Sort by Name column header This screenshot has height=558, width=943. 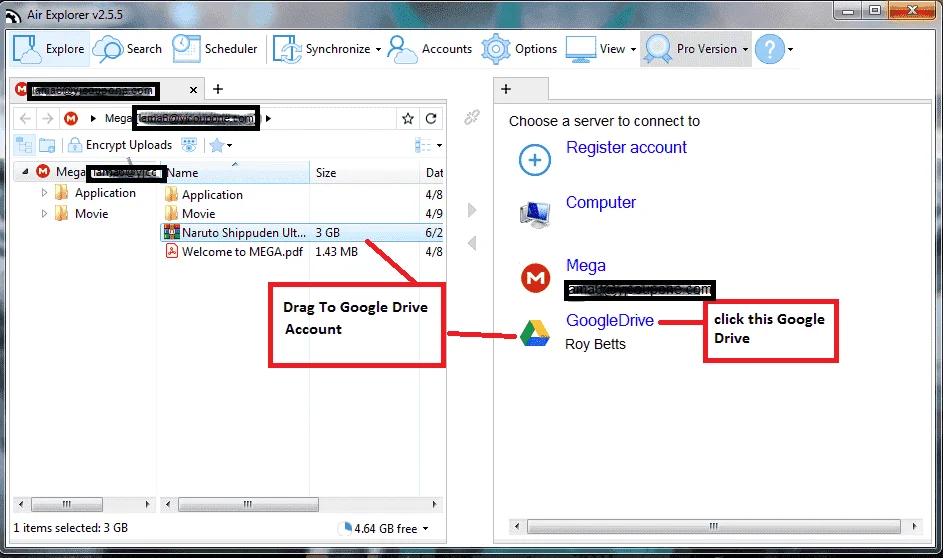(235, 173)
